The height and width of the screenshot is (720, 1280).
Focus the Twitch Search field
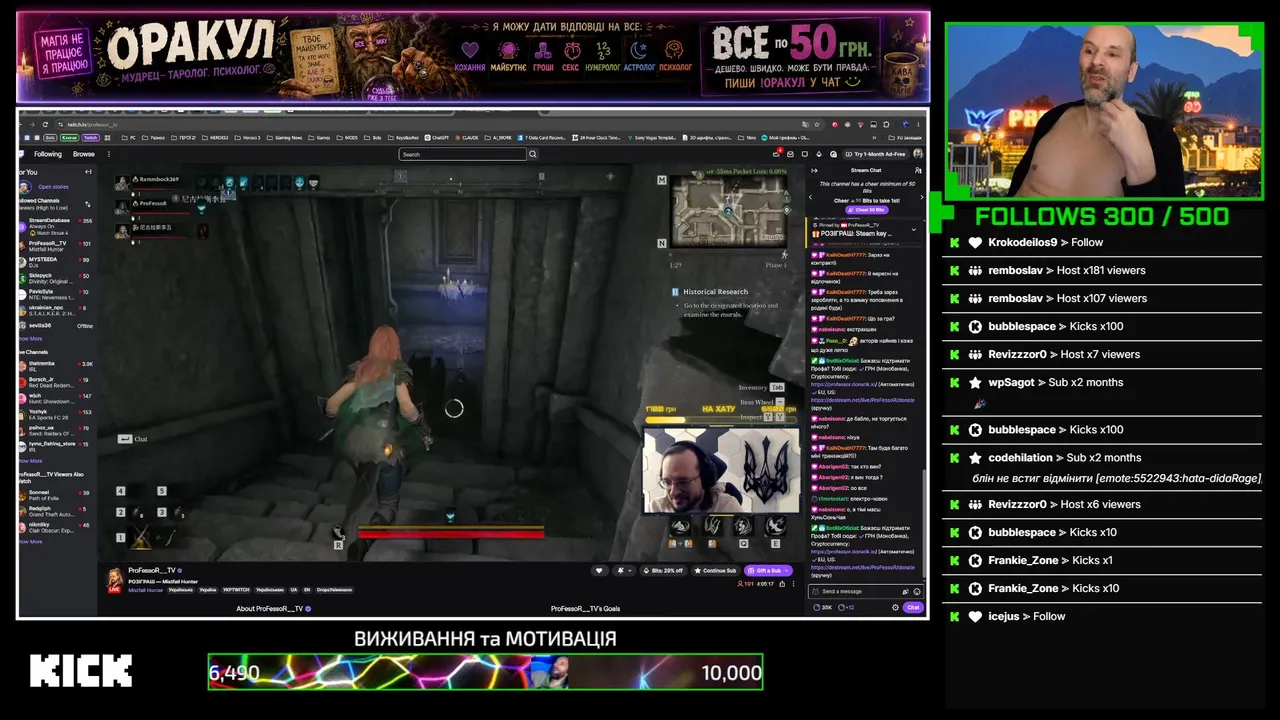pos(463,154)
